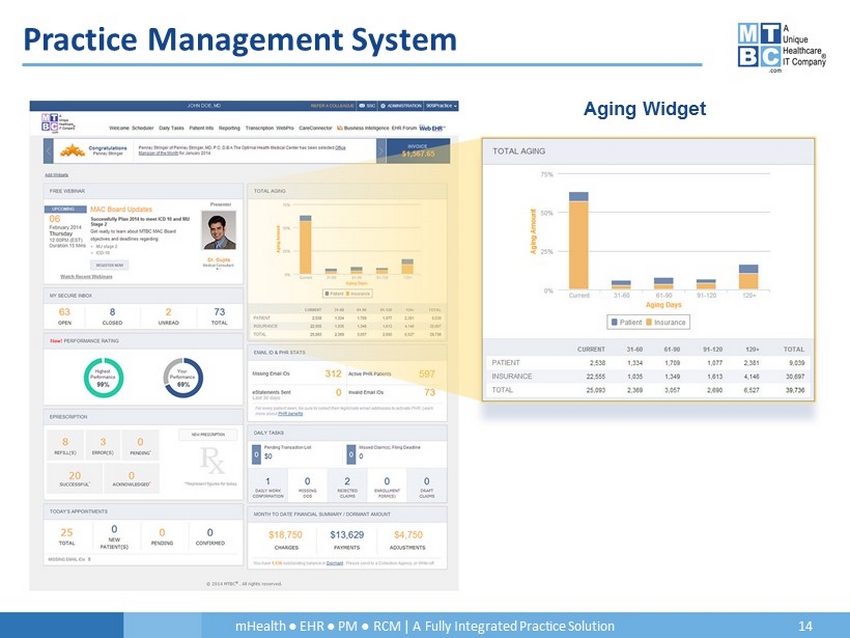
Task: Open the Draft Claims tile
Action: [427, 485]
